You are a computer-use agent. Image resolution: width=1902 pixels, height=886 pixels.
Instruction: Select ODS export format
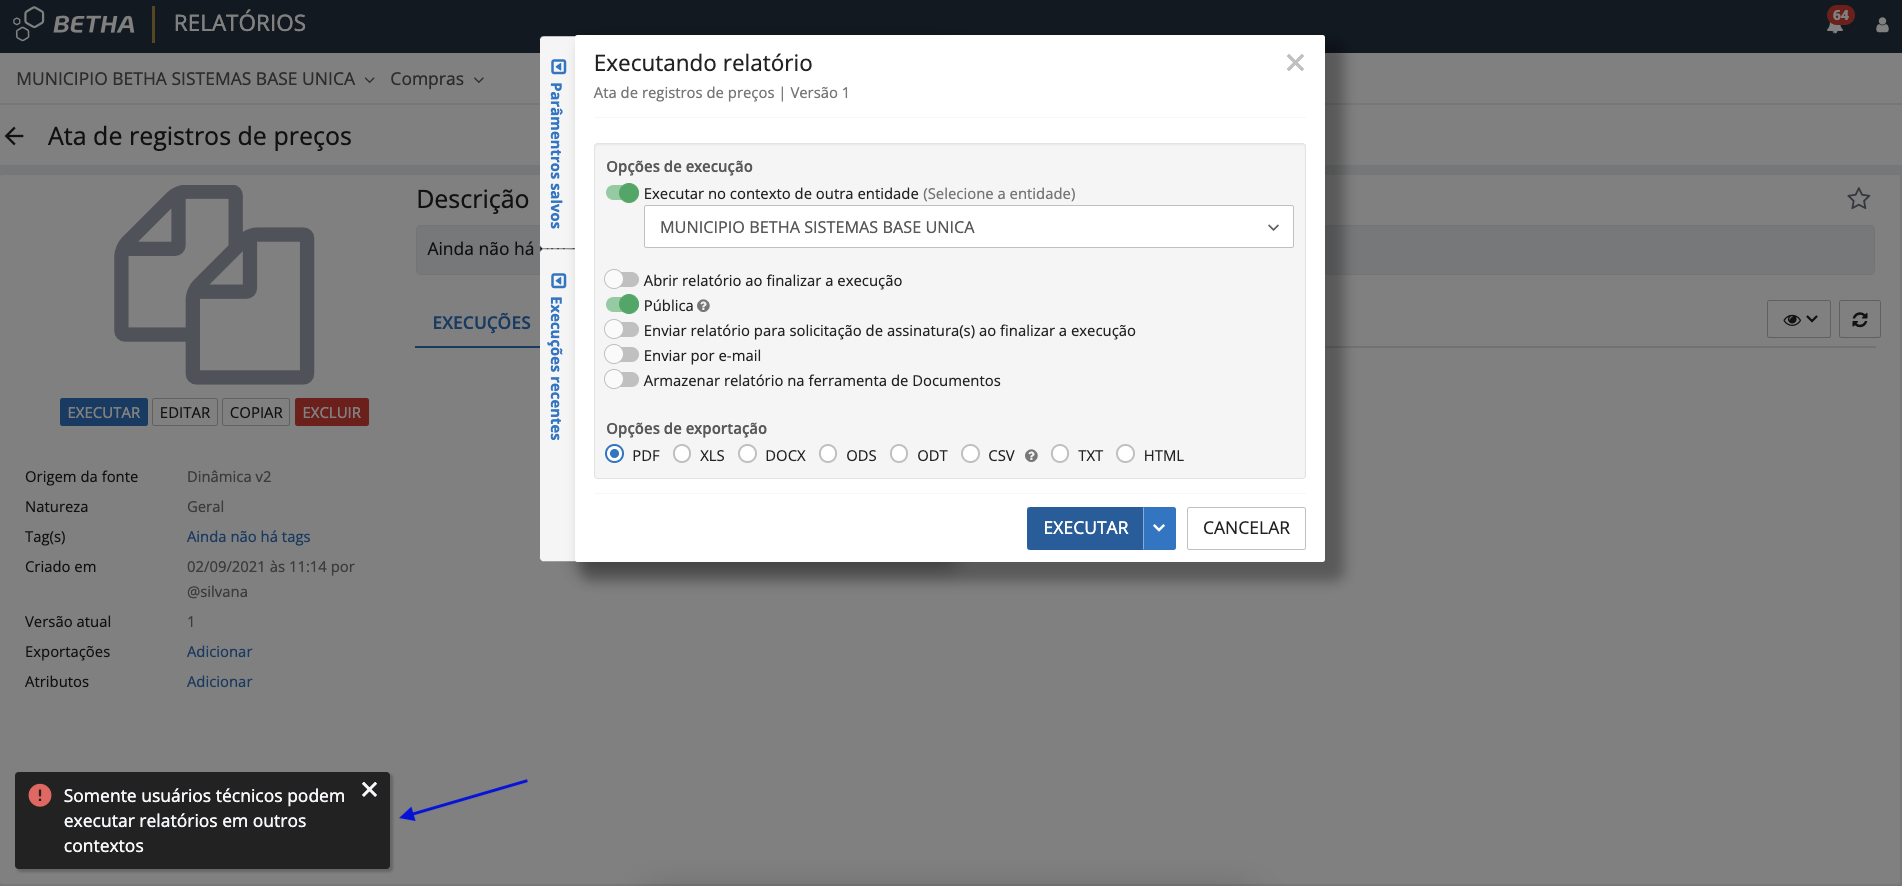point(828,455)
